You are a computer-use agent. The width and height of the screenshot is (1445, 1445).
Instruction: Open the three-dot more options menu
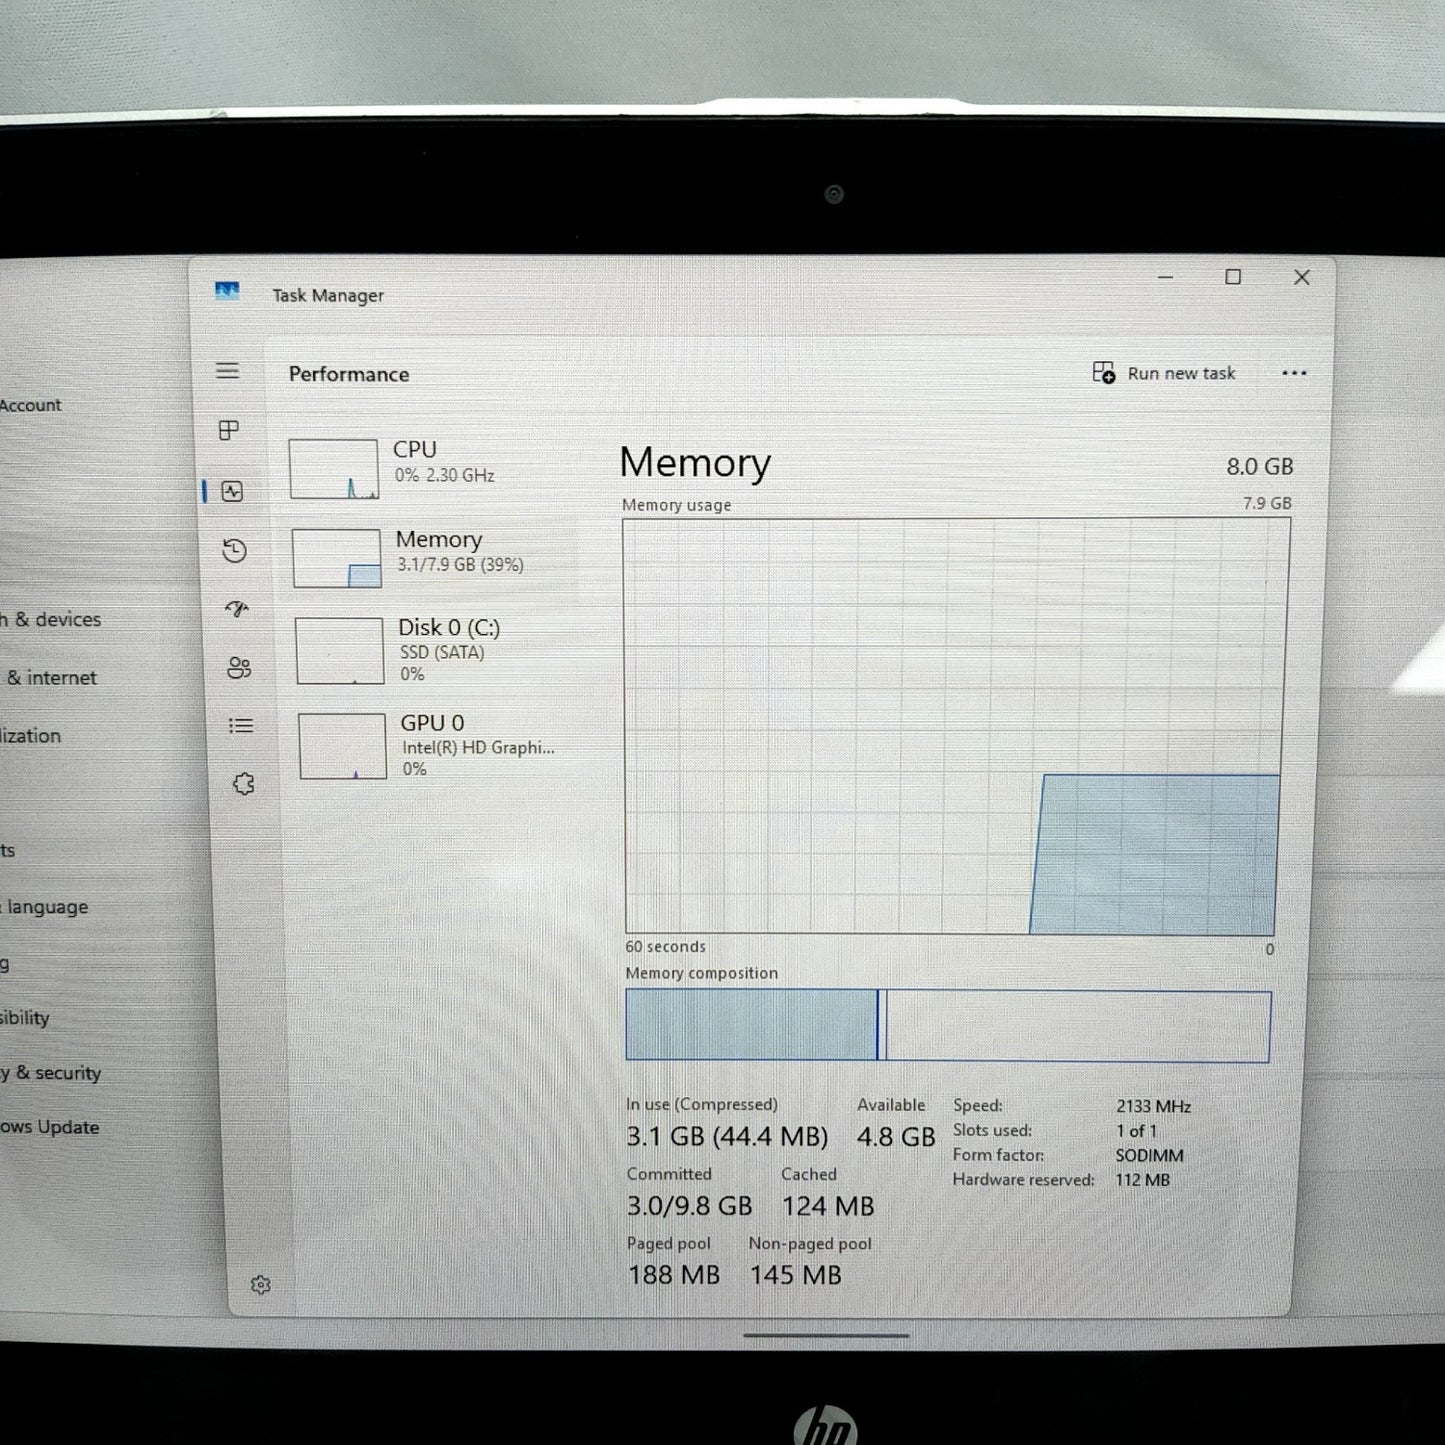tap(1294, 373)
